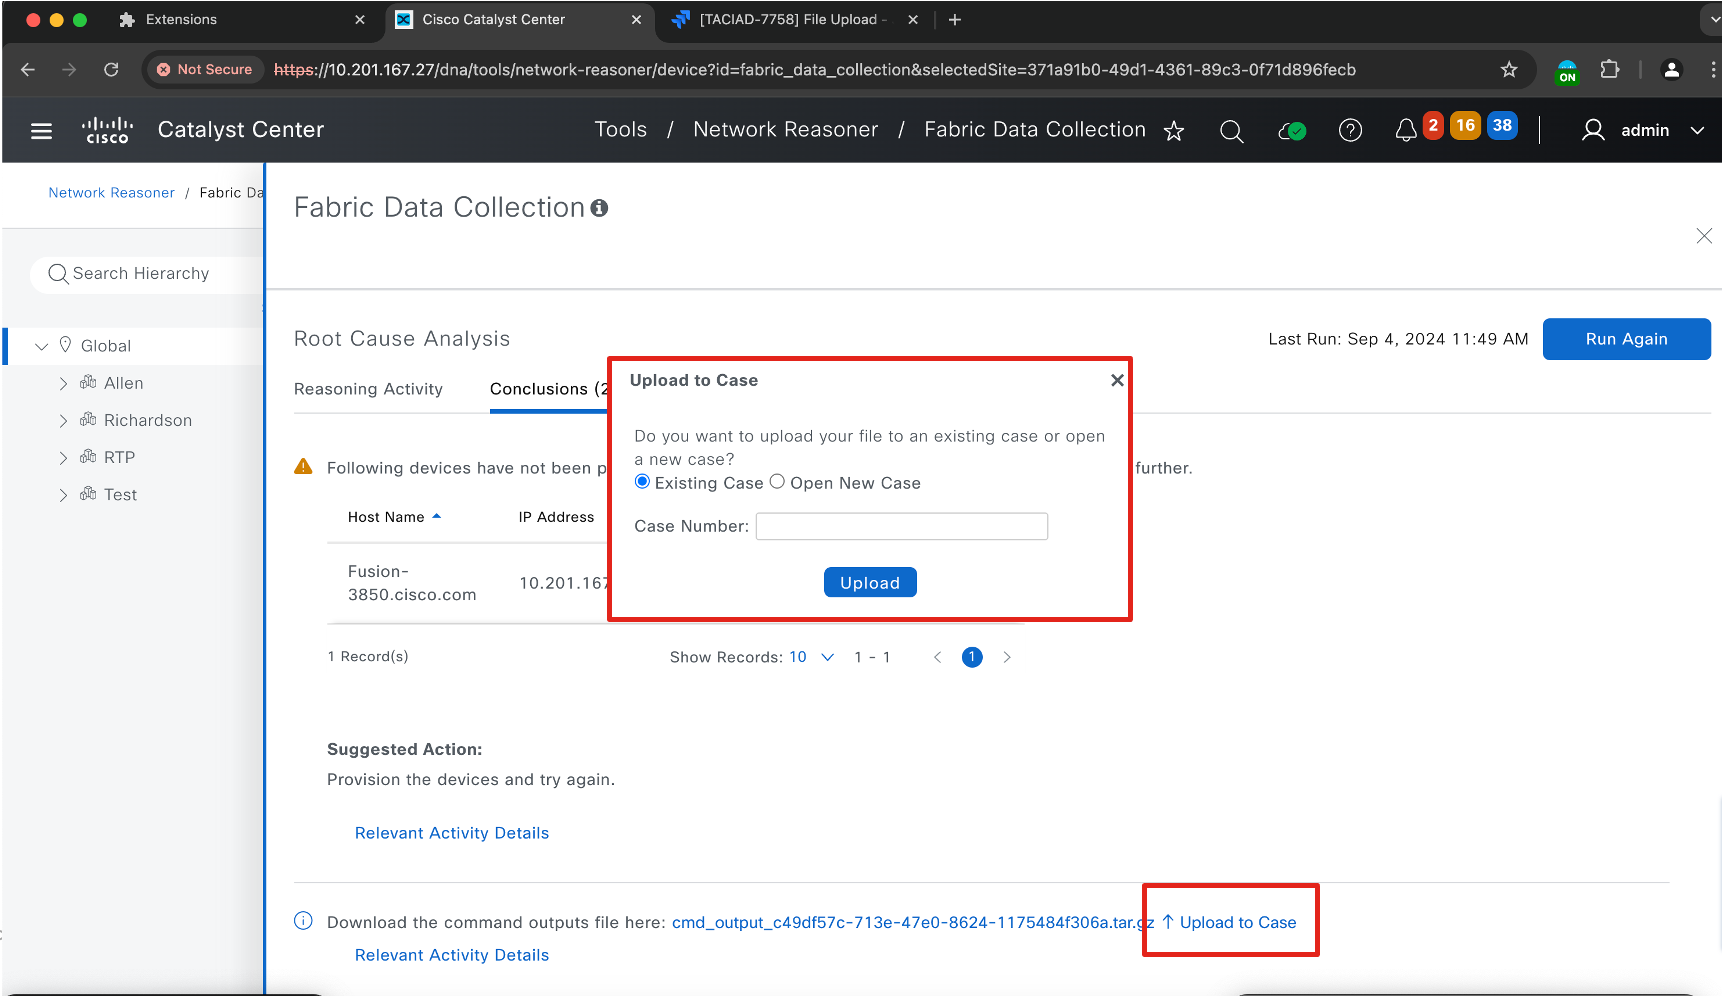
Task: Favorite the Fabric Data Collection page star
Action: tap(1174, 131)
